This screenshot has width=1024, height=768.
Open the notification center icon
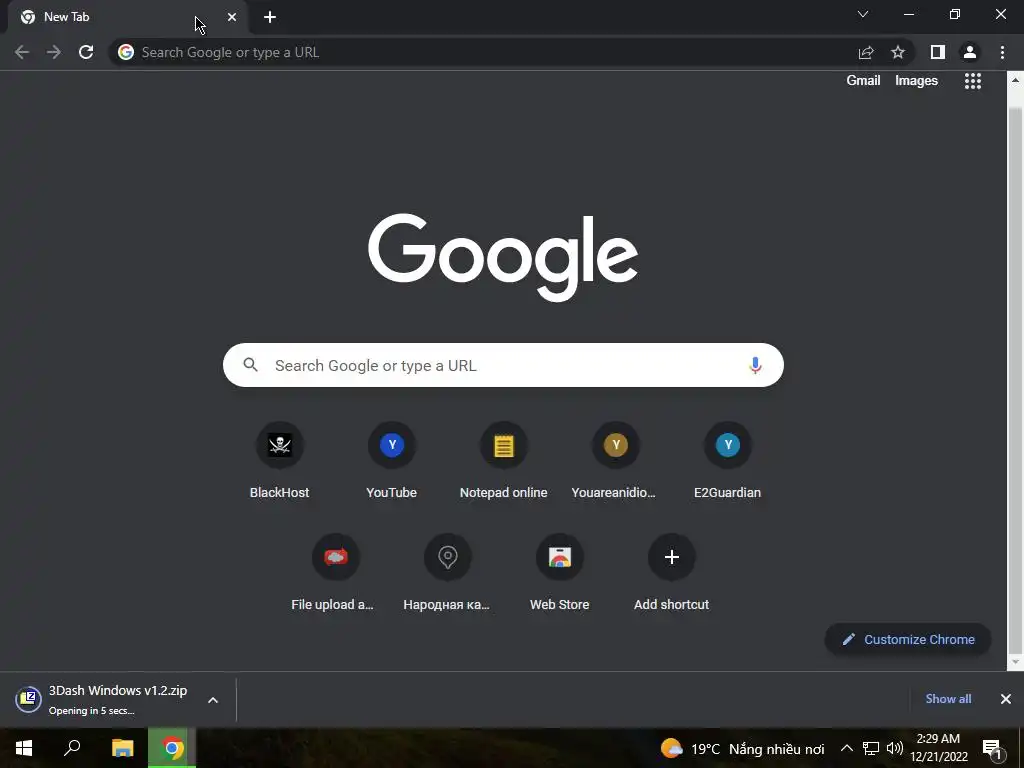(991, 748)
